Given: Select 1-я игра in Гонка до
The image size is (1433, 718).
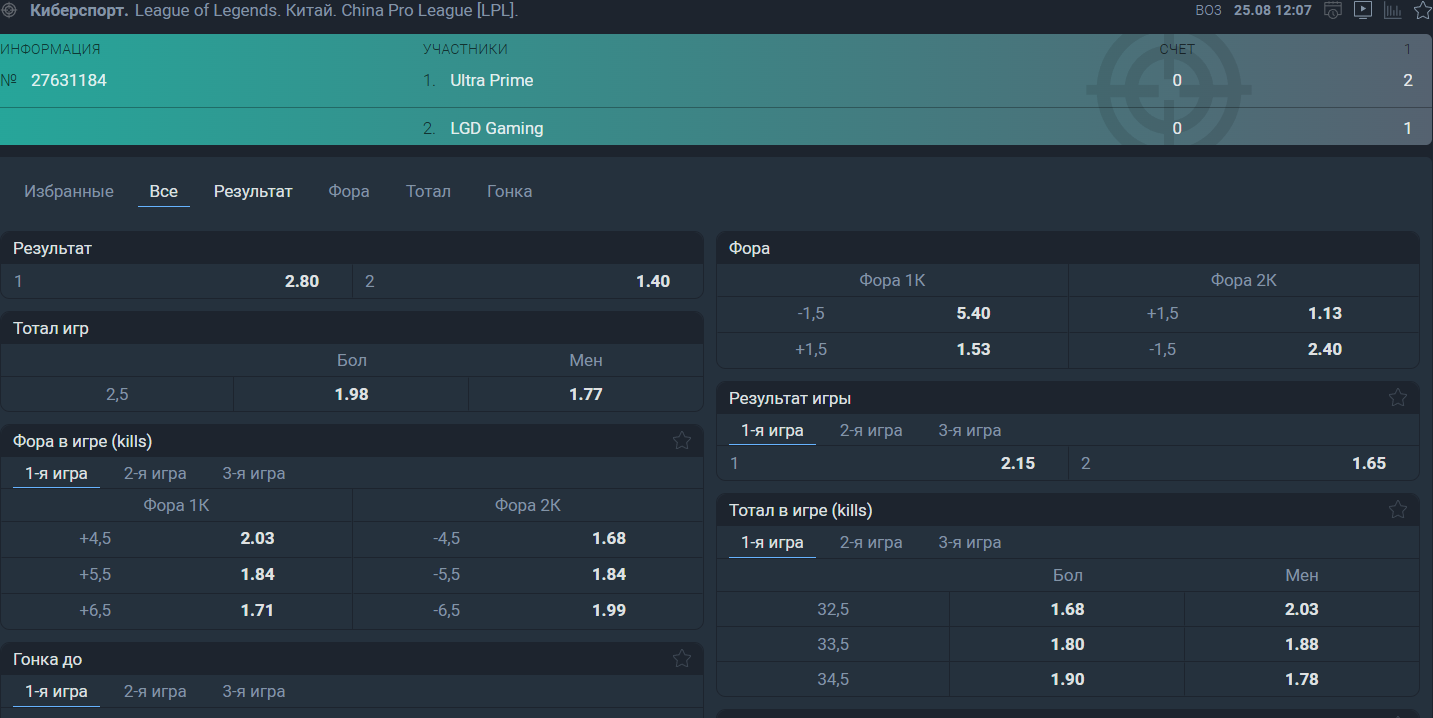Looking at the screenshot, I should [56, 691].
